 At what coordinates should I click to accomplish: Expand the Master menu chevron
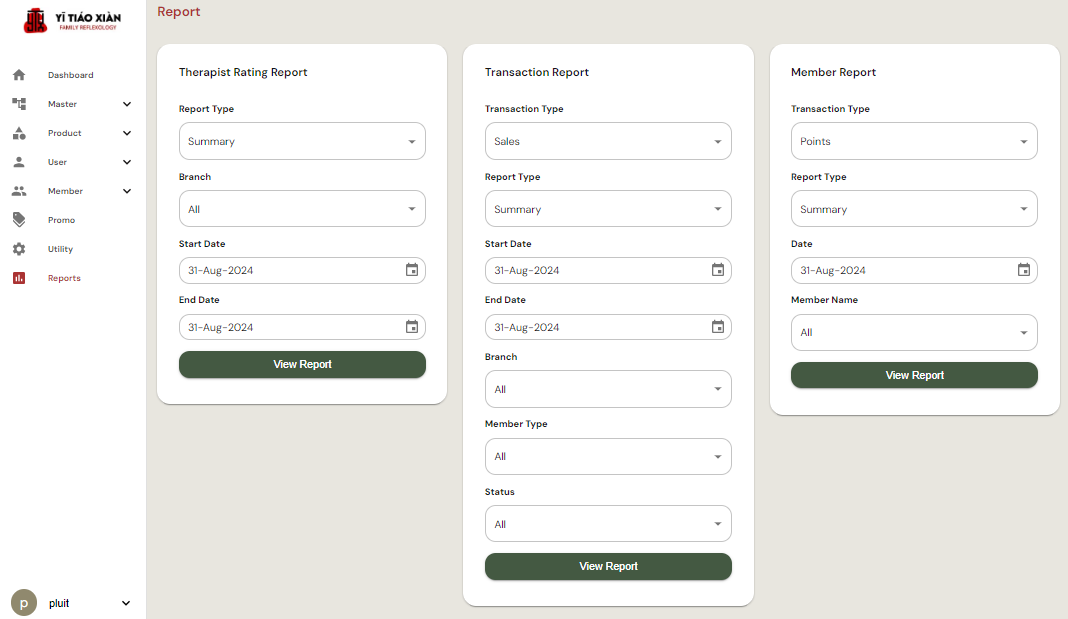(x=127, y=104)
